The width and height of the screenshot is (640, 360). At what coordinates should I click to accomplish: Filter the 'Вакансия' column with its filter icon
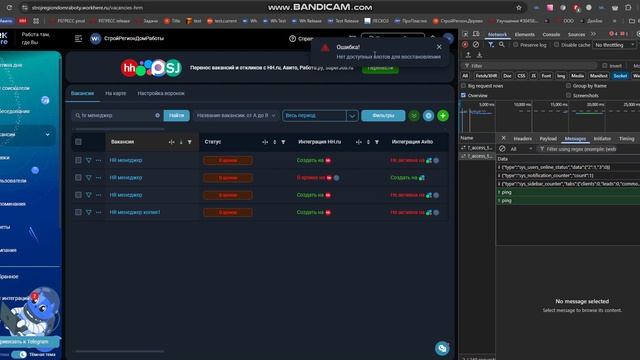pyautogui.click(x=190, y=142)
